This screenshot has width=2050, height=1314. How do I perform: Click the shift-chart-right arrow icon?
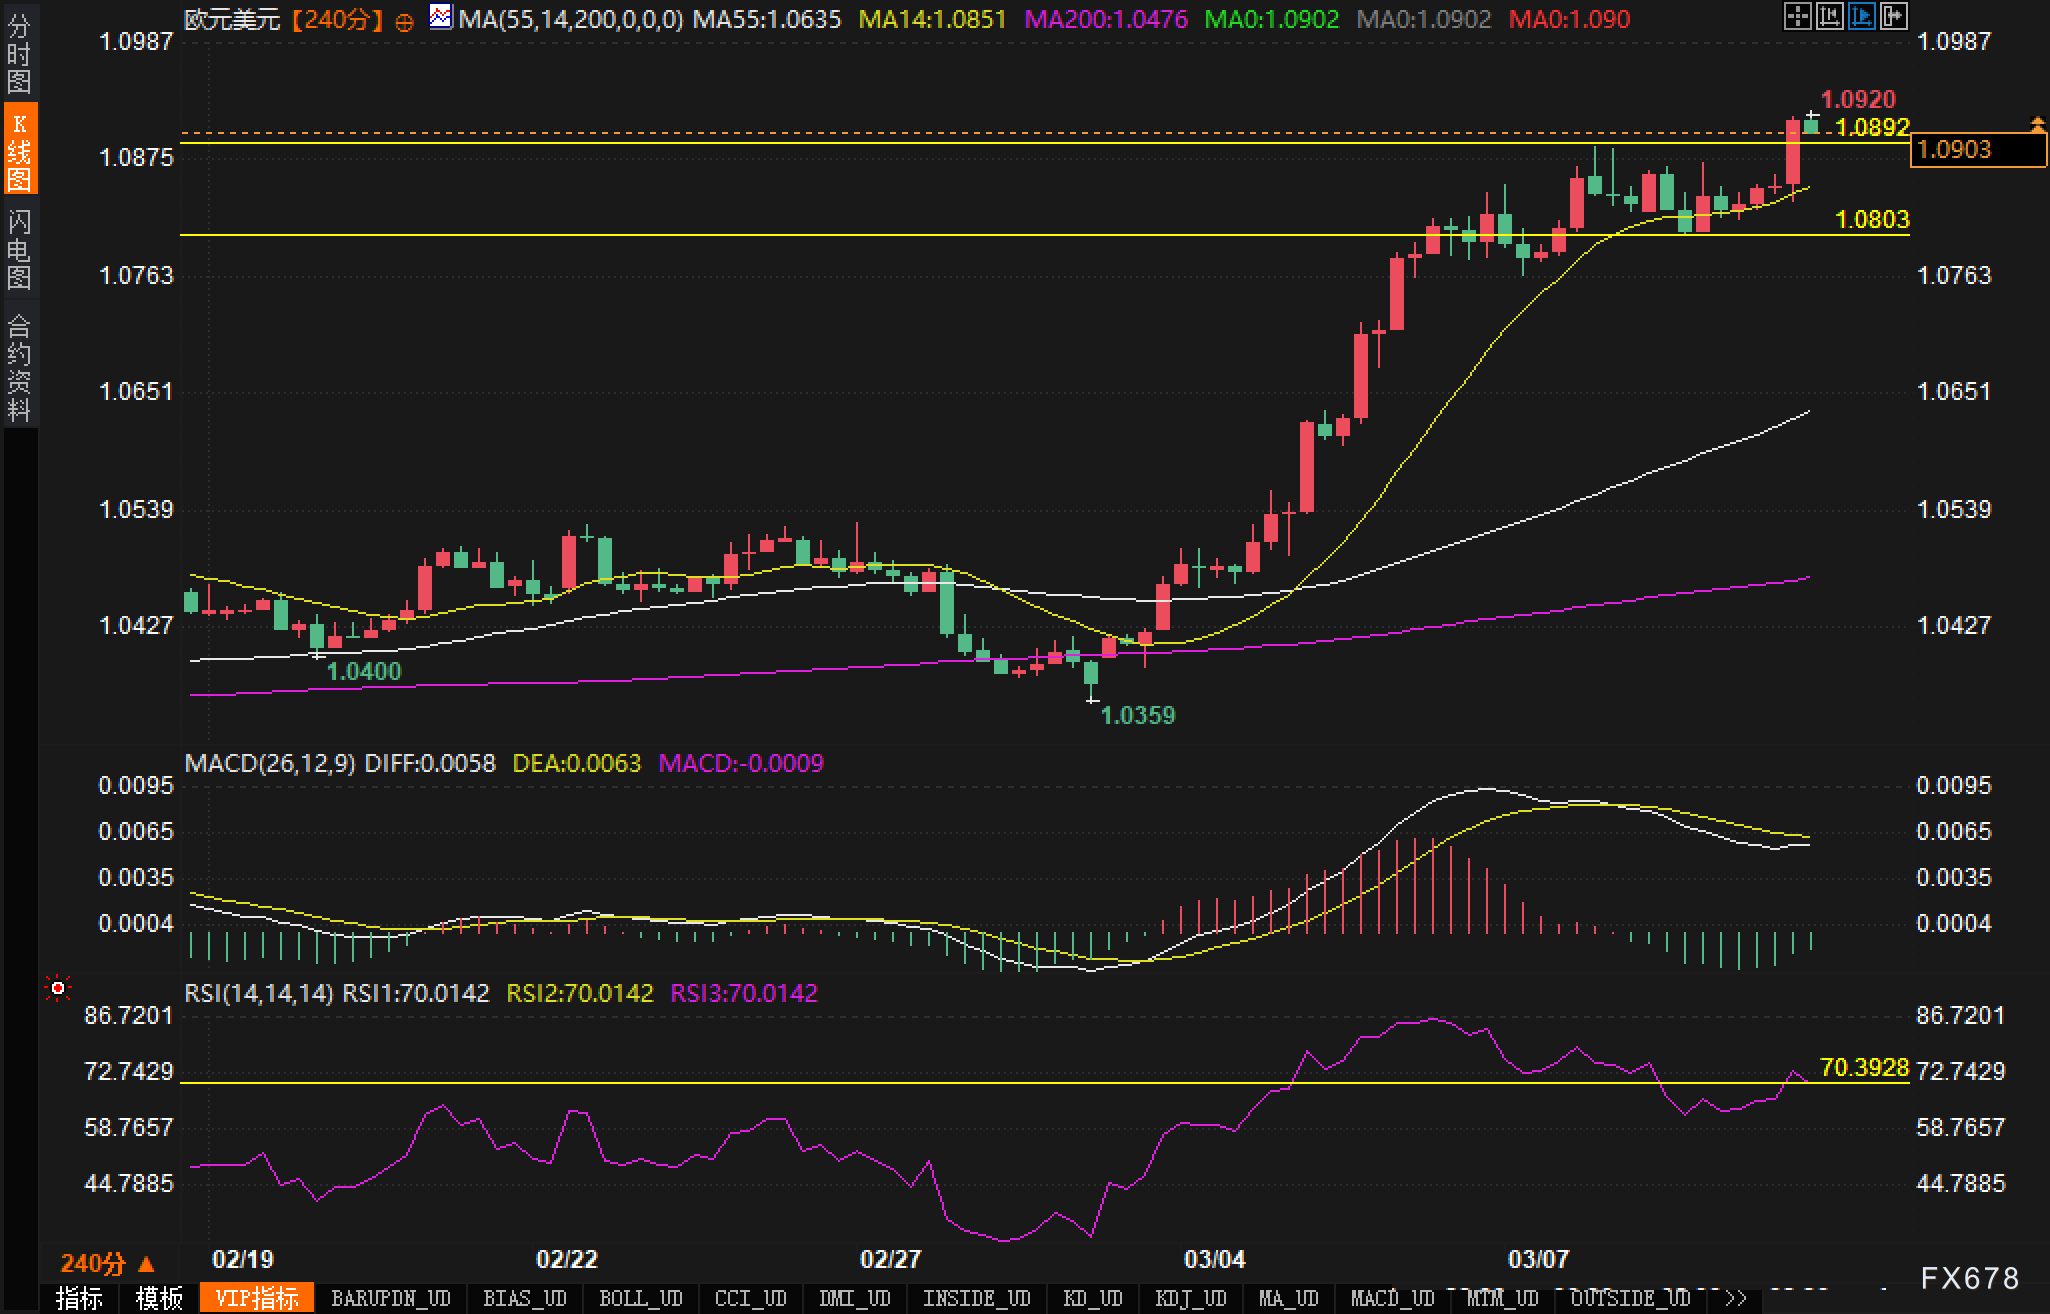1893,16
